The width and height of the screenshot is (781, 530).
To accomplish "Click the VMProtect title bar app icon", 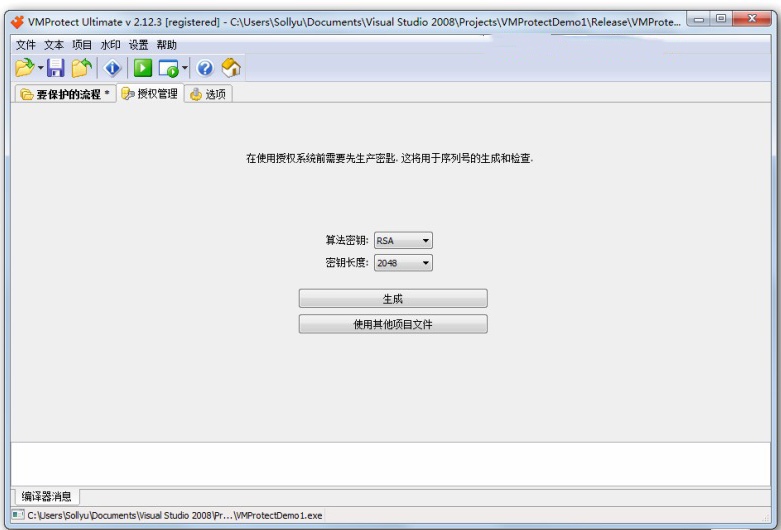I will click(17, 22).
